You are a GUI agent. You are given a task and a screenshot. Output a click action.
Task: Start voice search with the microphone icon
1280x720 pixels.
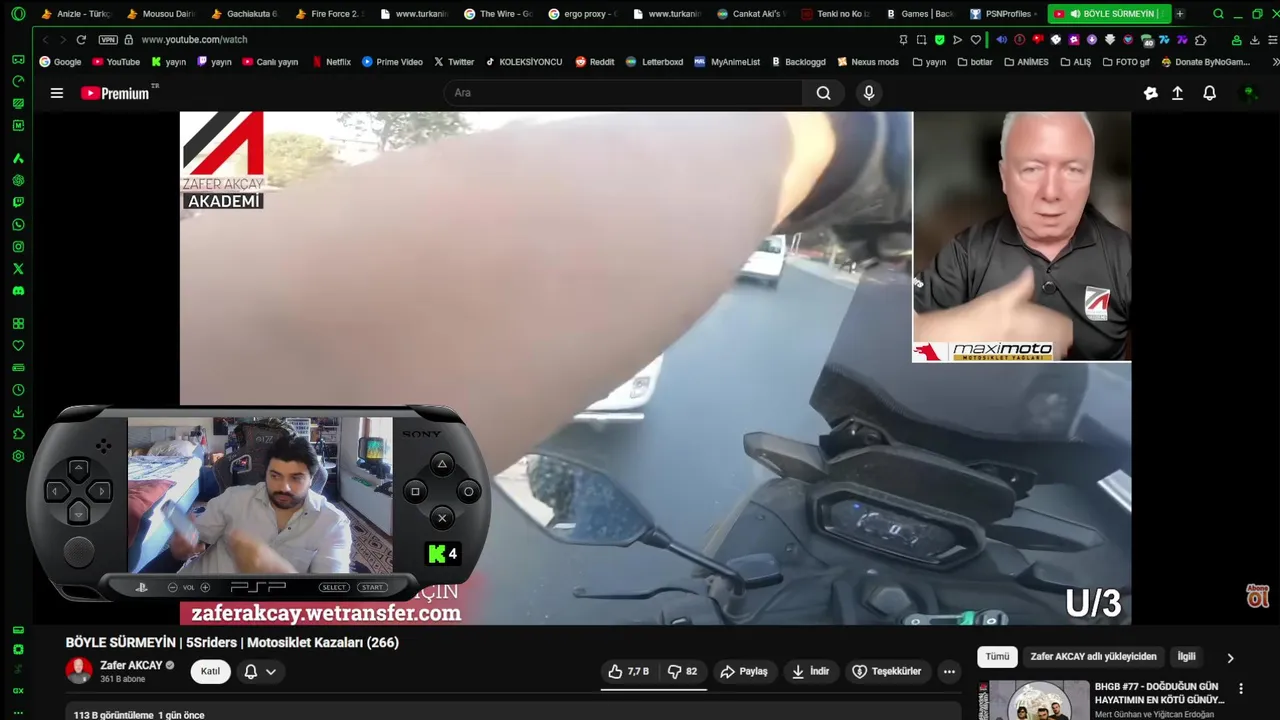click(869, 93)
